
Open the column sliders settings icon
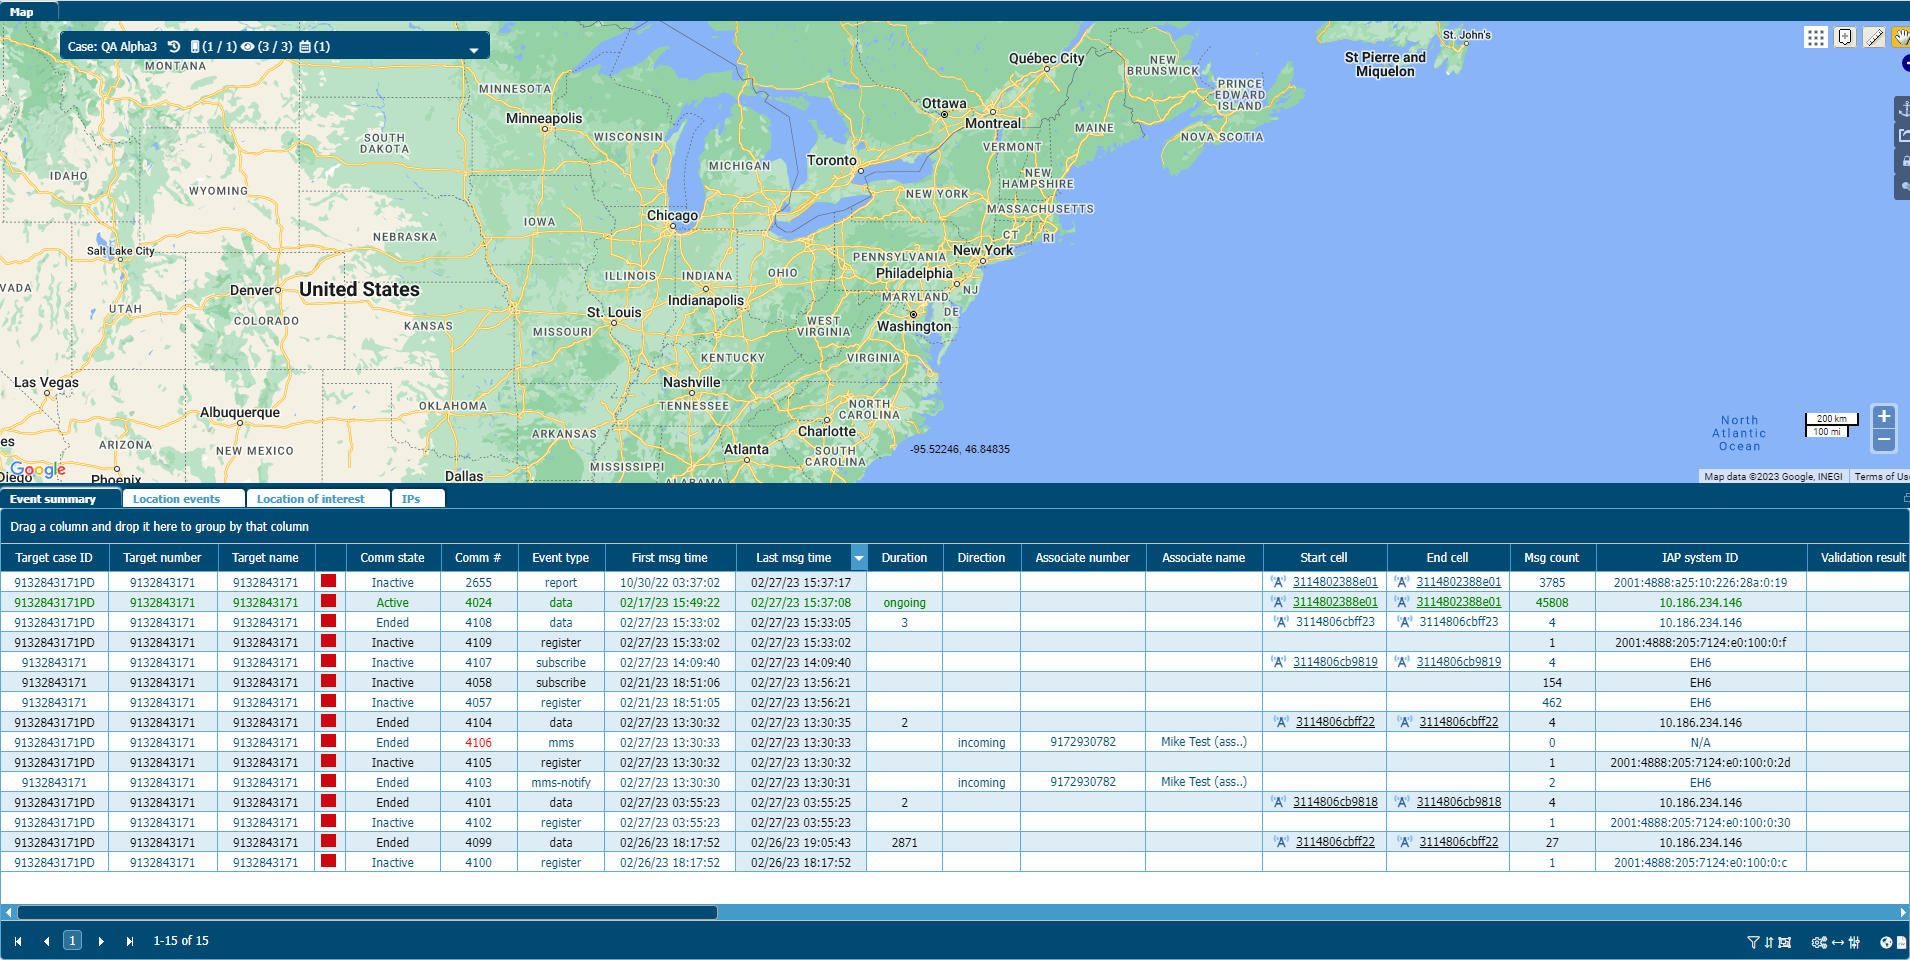[x=1855, y=942]
